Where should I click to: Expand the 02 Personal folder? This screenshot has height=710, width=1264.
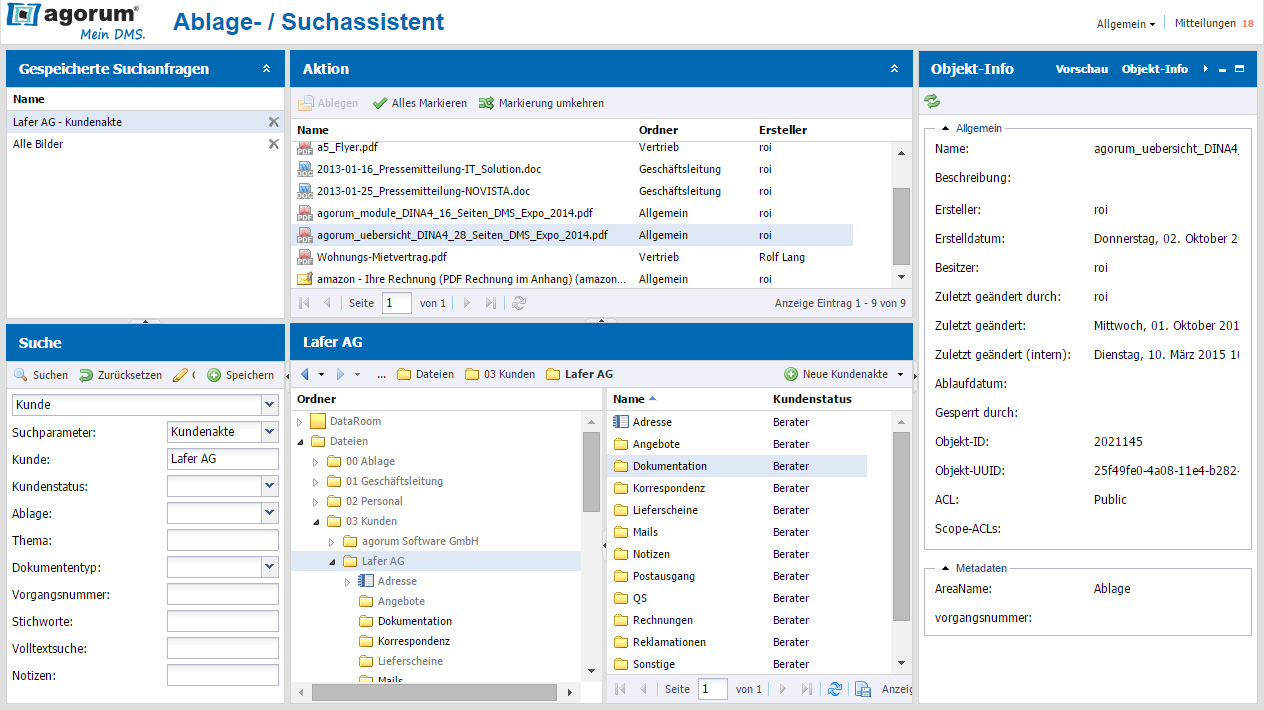[315, 502]
